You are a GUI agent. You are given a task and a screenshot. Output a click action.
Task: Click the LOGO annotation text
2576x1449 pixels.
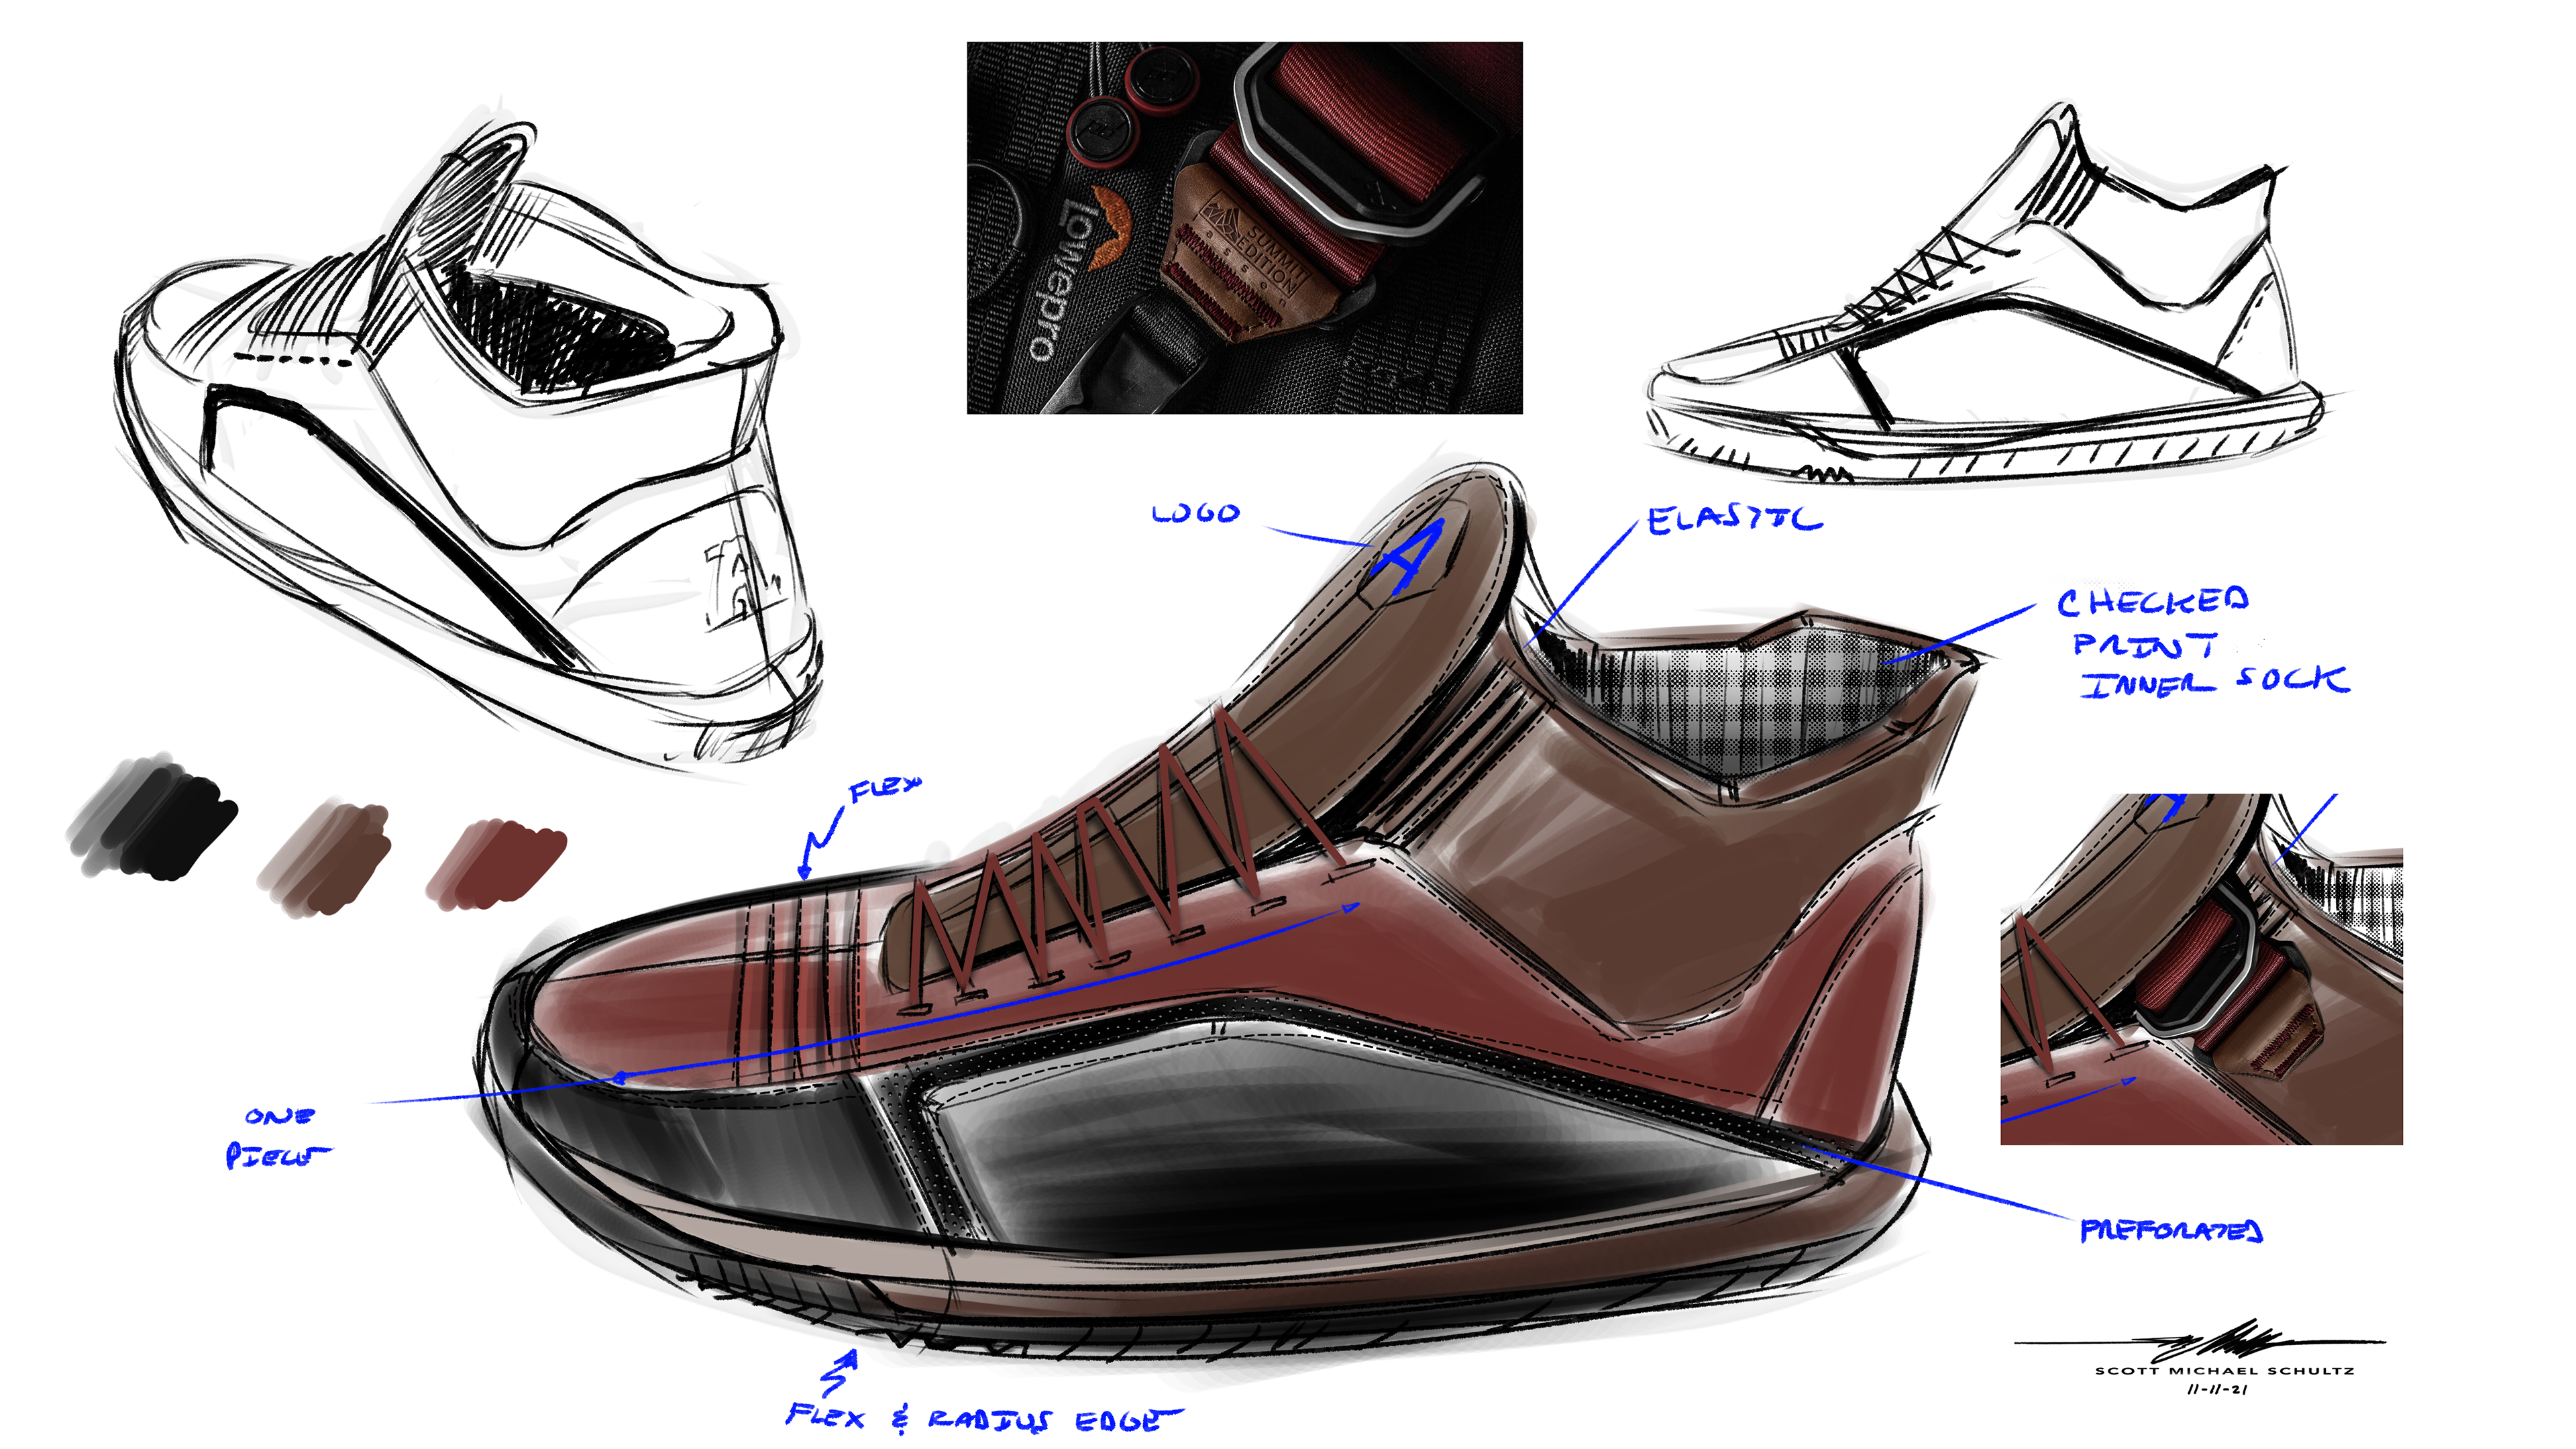(1196, 514)
